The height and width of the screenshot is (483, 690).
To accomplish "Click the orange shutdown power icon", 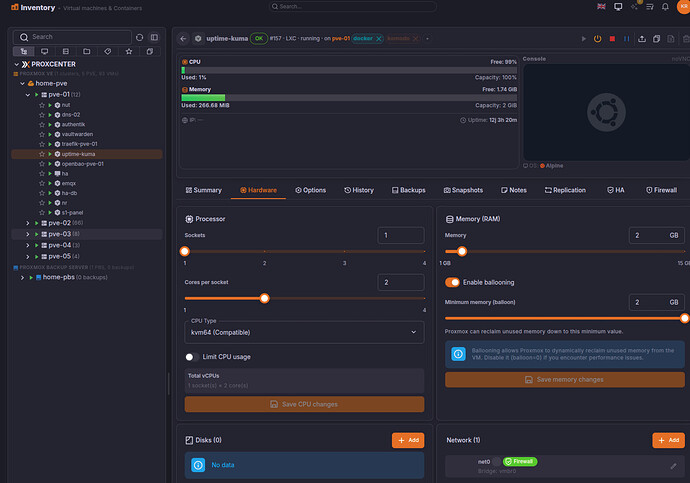I will 598,39.
